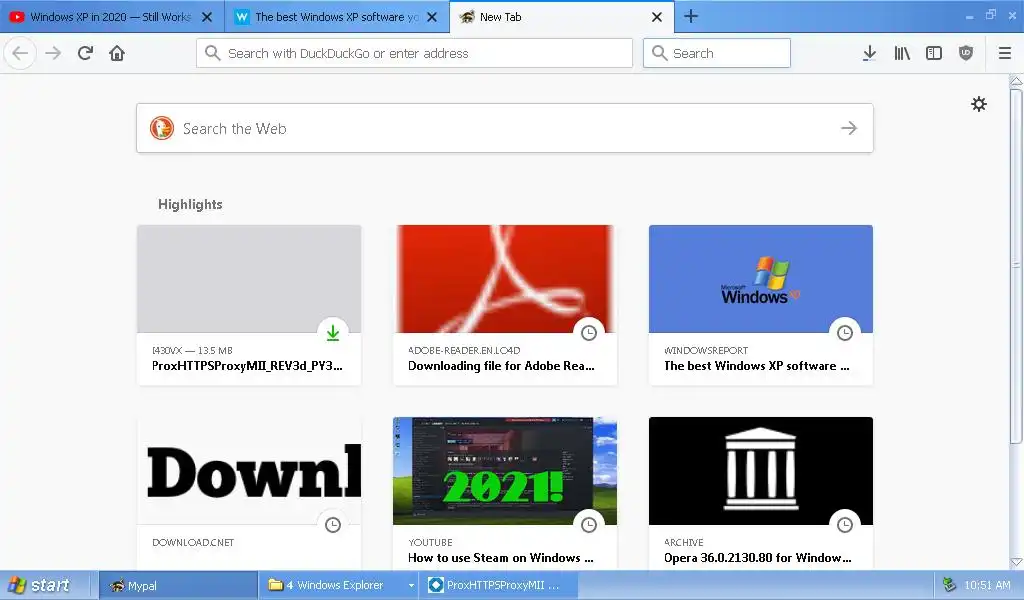Close the best Windows XP software tab

[x=432, y=17]
